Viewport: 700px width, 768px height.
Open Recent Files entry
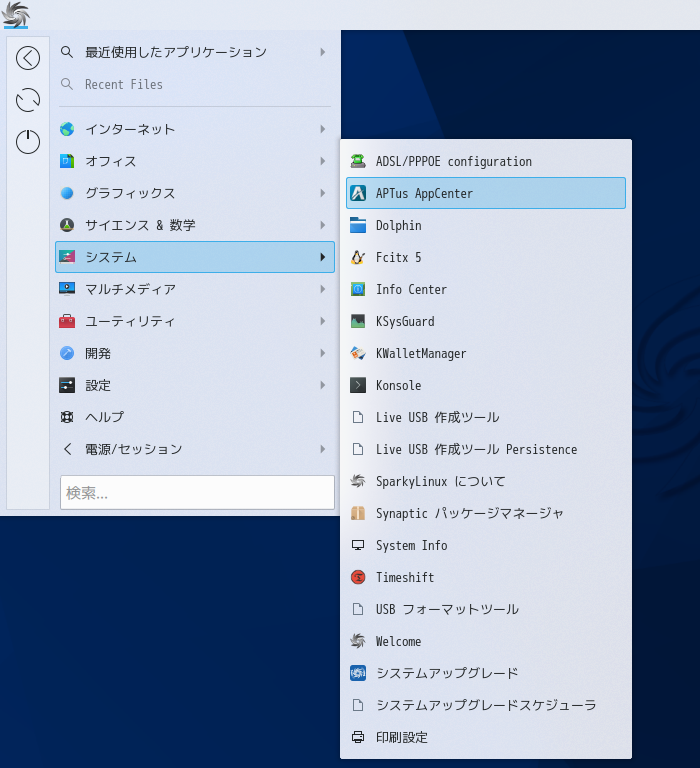coord(195,84)
